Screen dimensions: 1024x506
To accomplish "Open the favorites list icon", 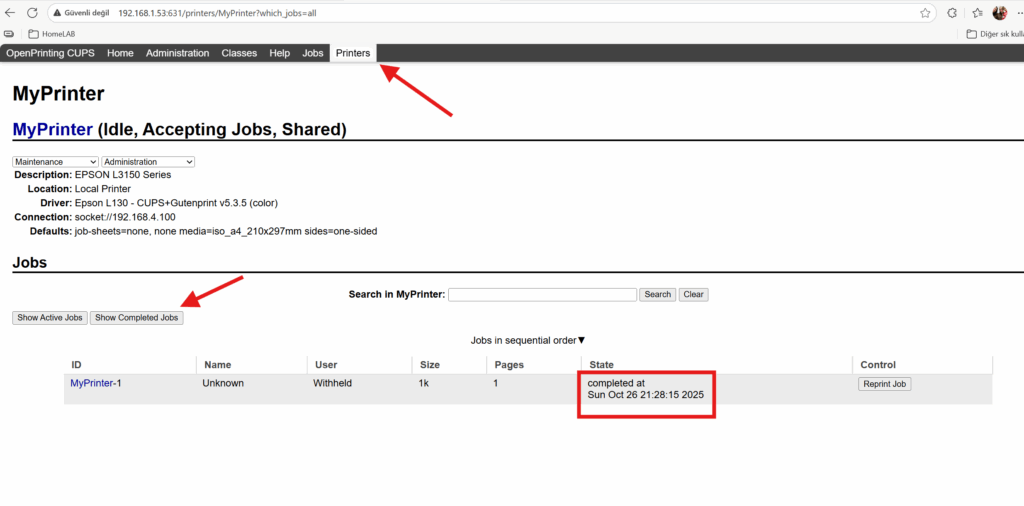I will coord(976,13).
